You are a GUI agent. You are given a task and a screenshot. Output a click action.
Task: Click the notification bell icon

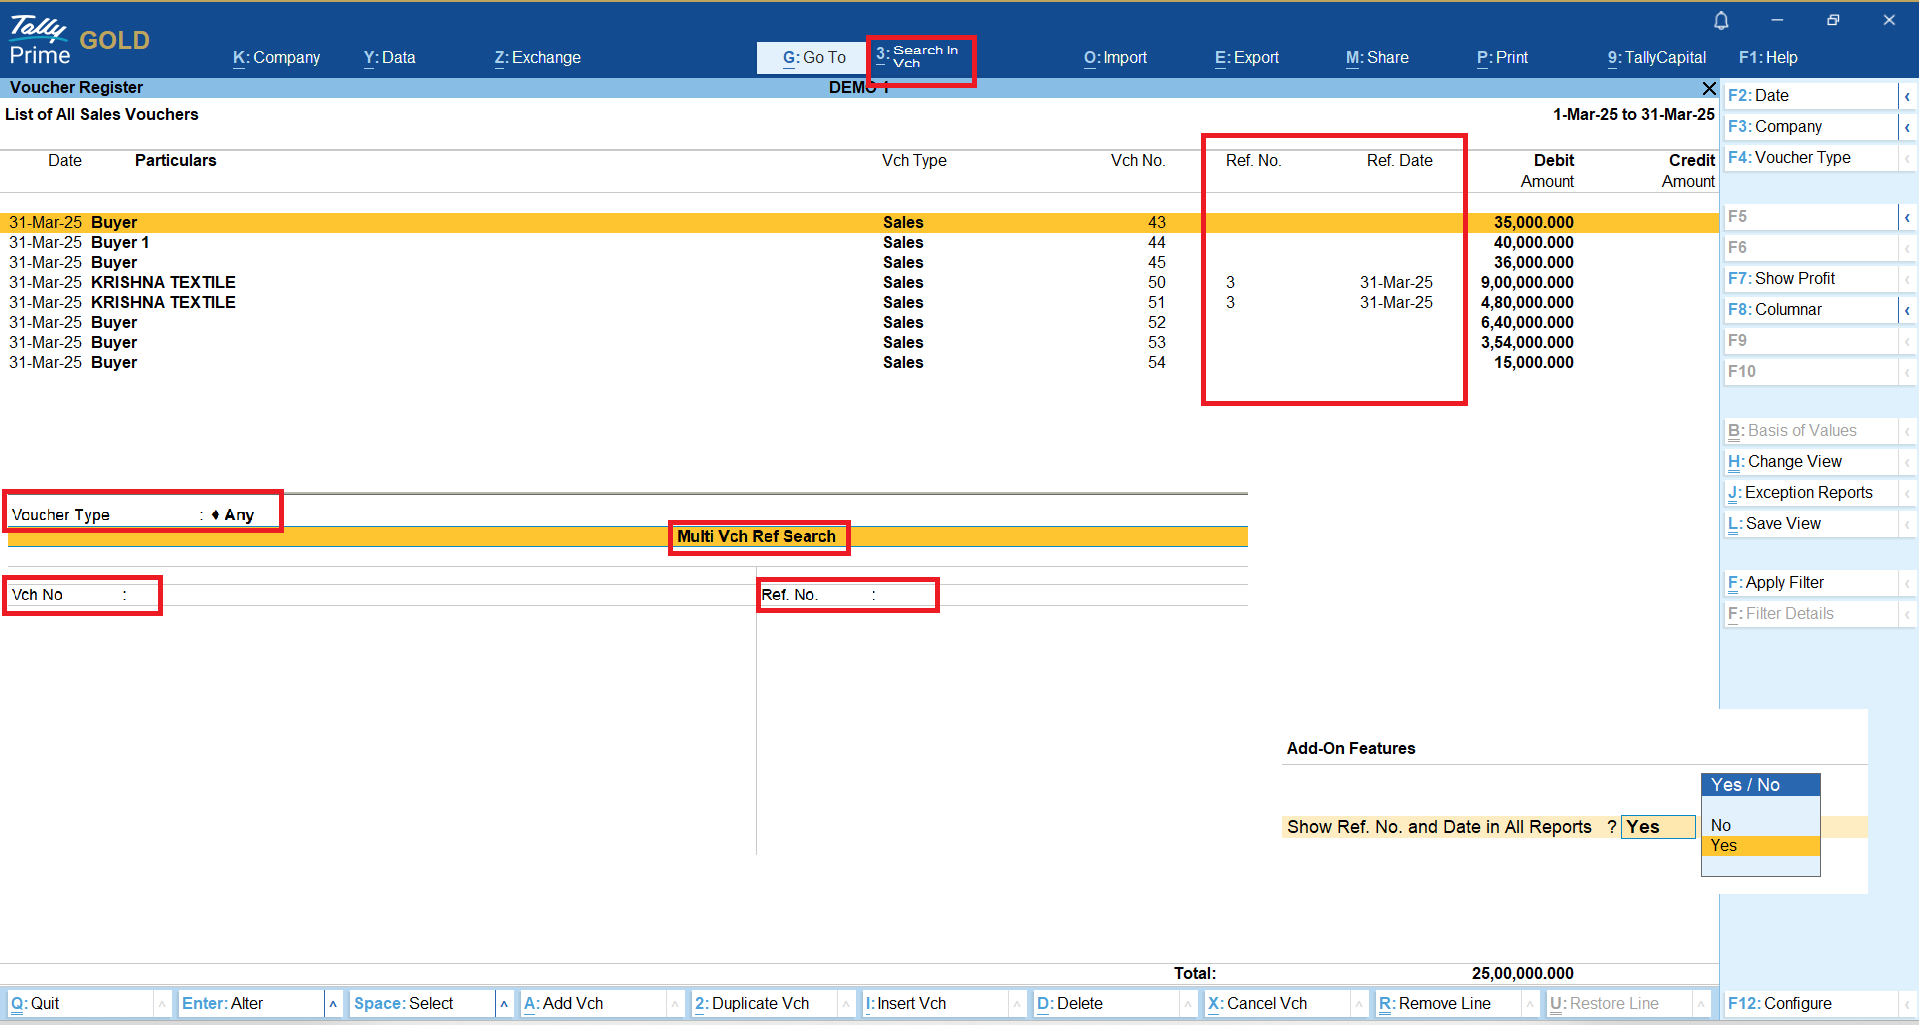click(1721, 21)
